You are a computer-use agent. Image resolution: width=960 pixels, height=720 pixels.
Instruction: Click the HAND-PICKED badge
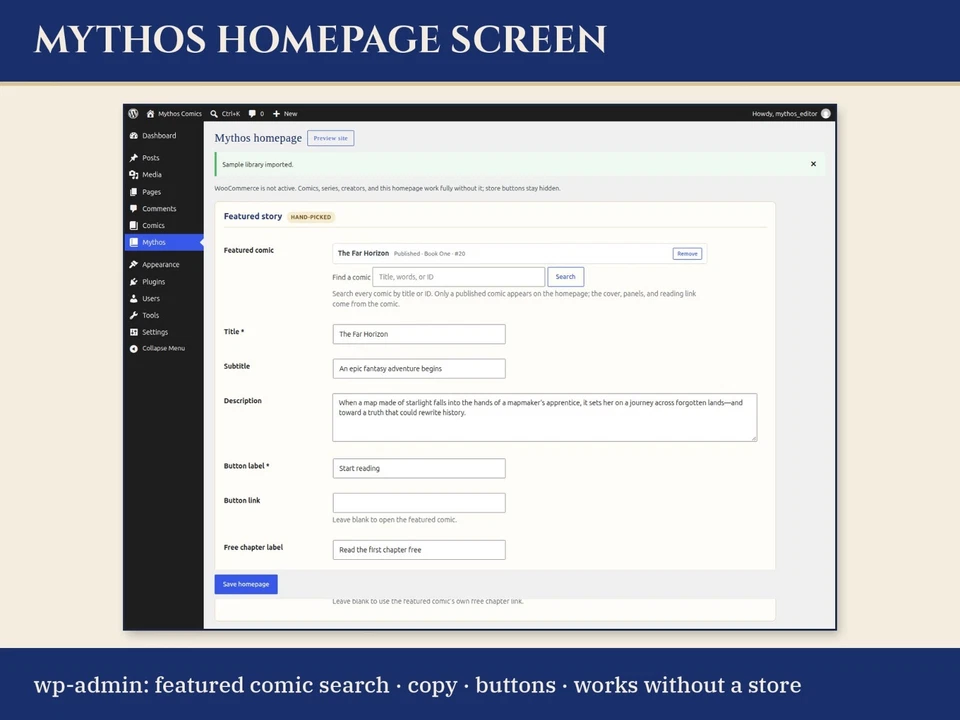(311, 217)
